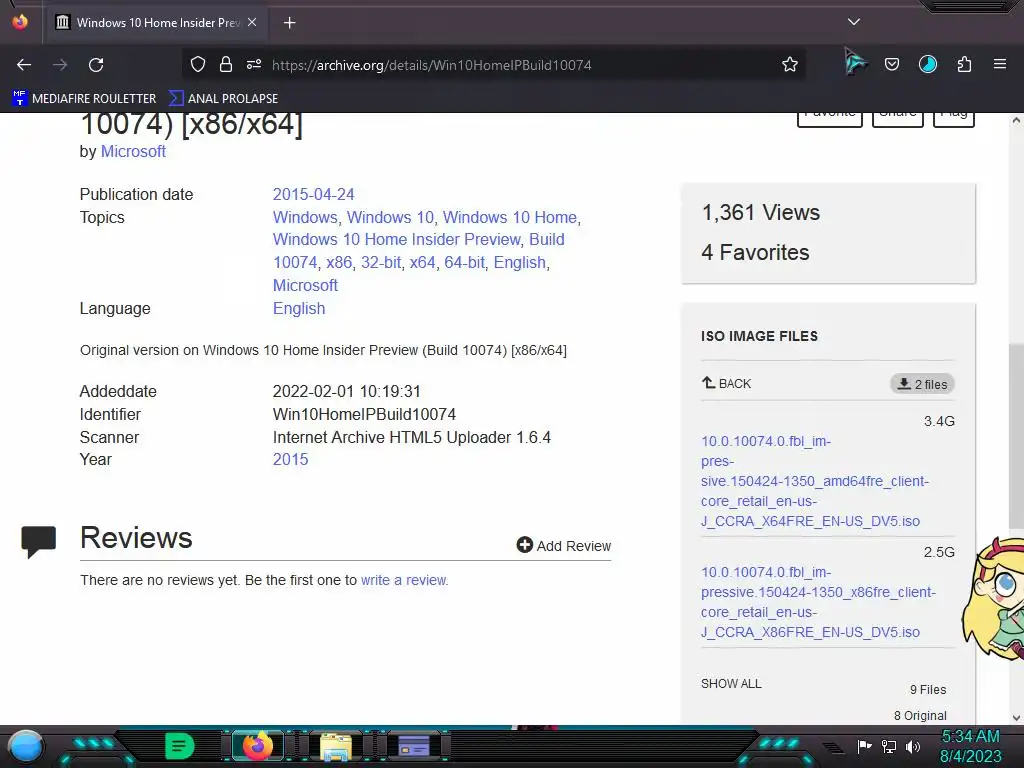
Task: Open the green notes app in taskbar
Action: pos(180,746)
